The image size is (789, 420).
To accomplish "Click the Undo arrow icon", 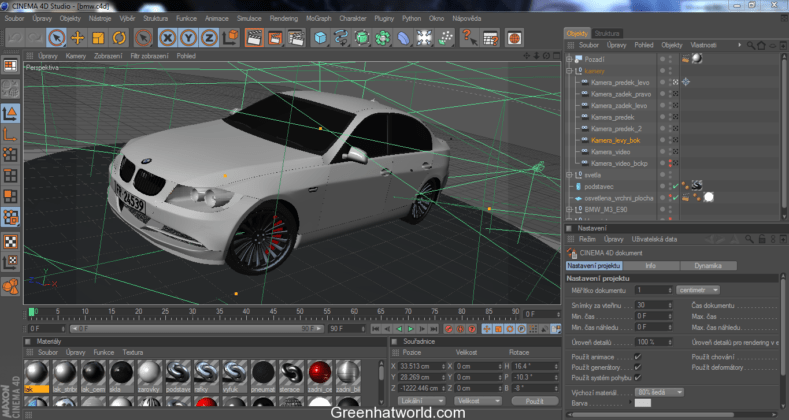I will click(x=15, y=38).
